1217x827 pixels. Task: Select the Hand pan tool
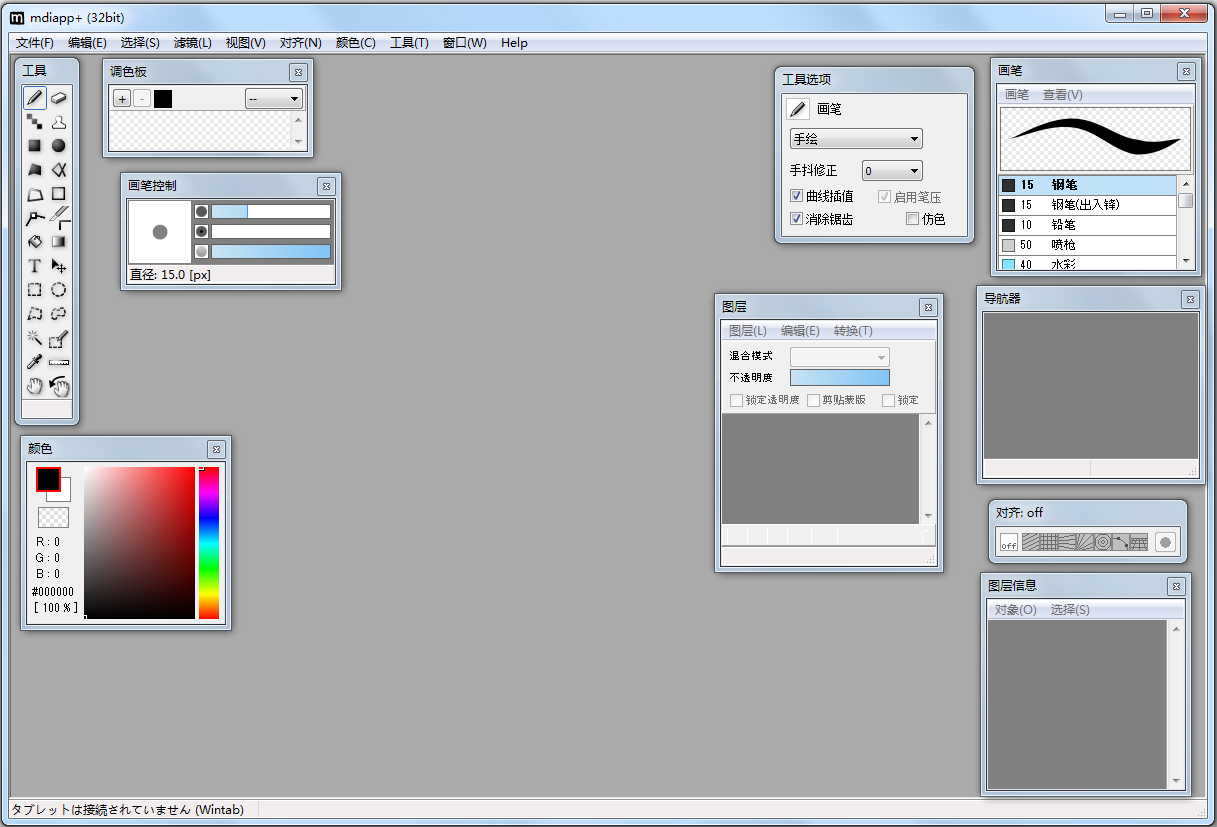pos(34,387)
